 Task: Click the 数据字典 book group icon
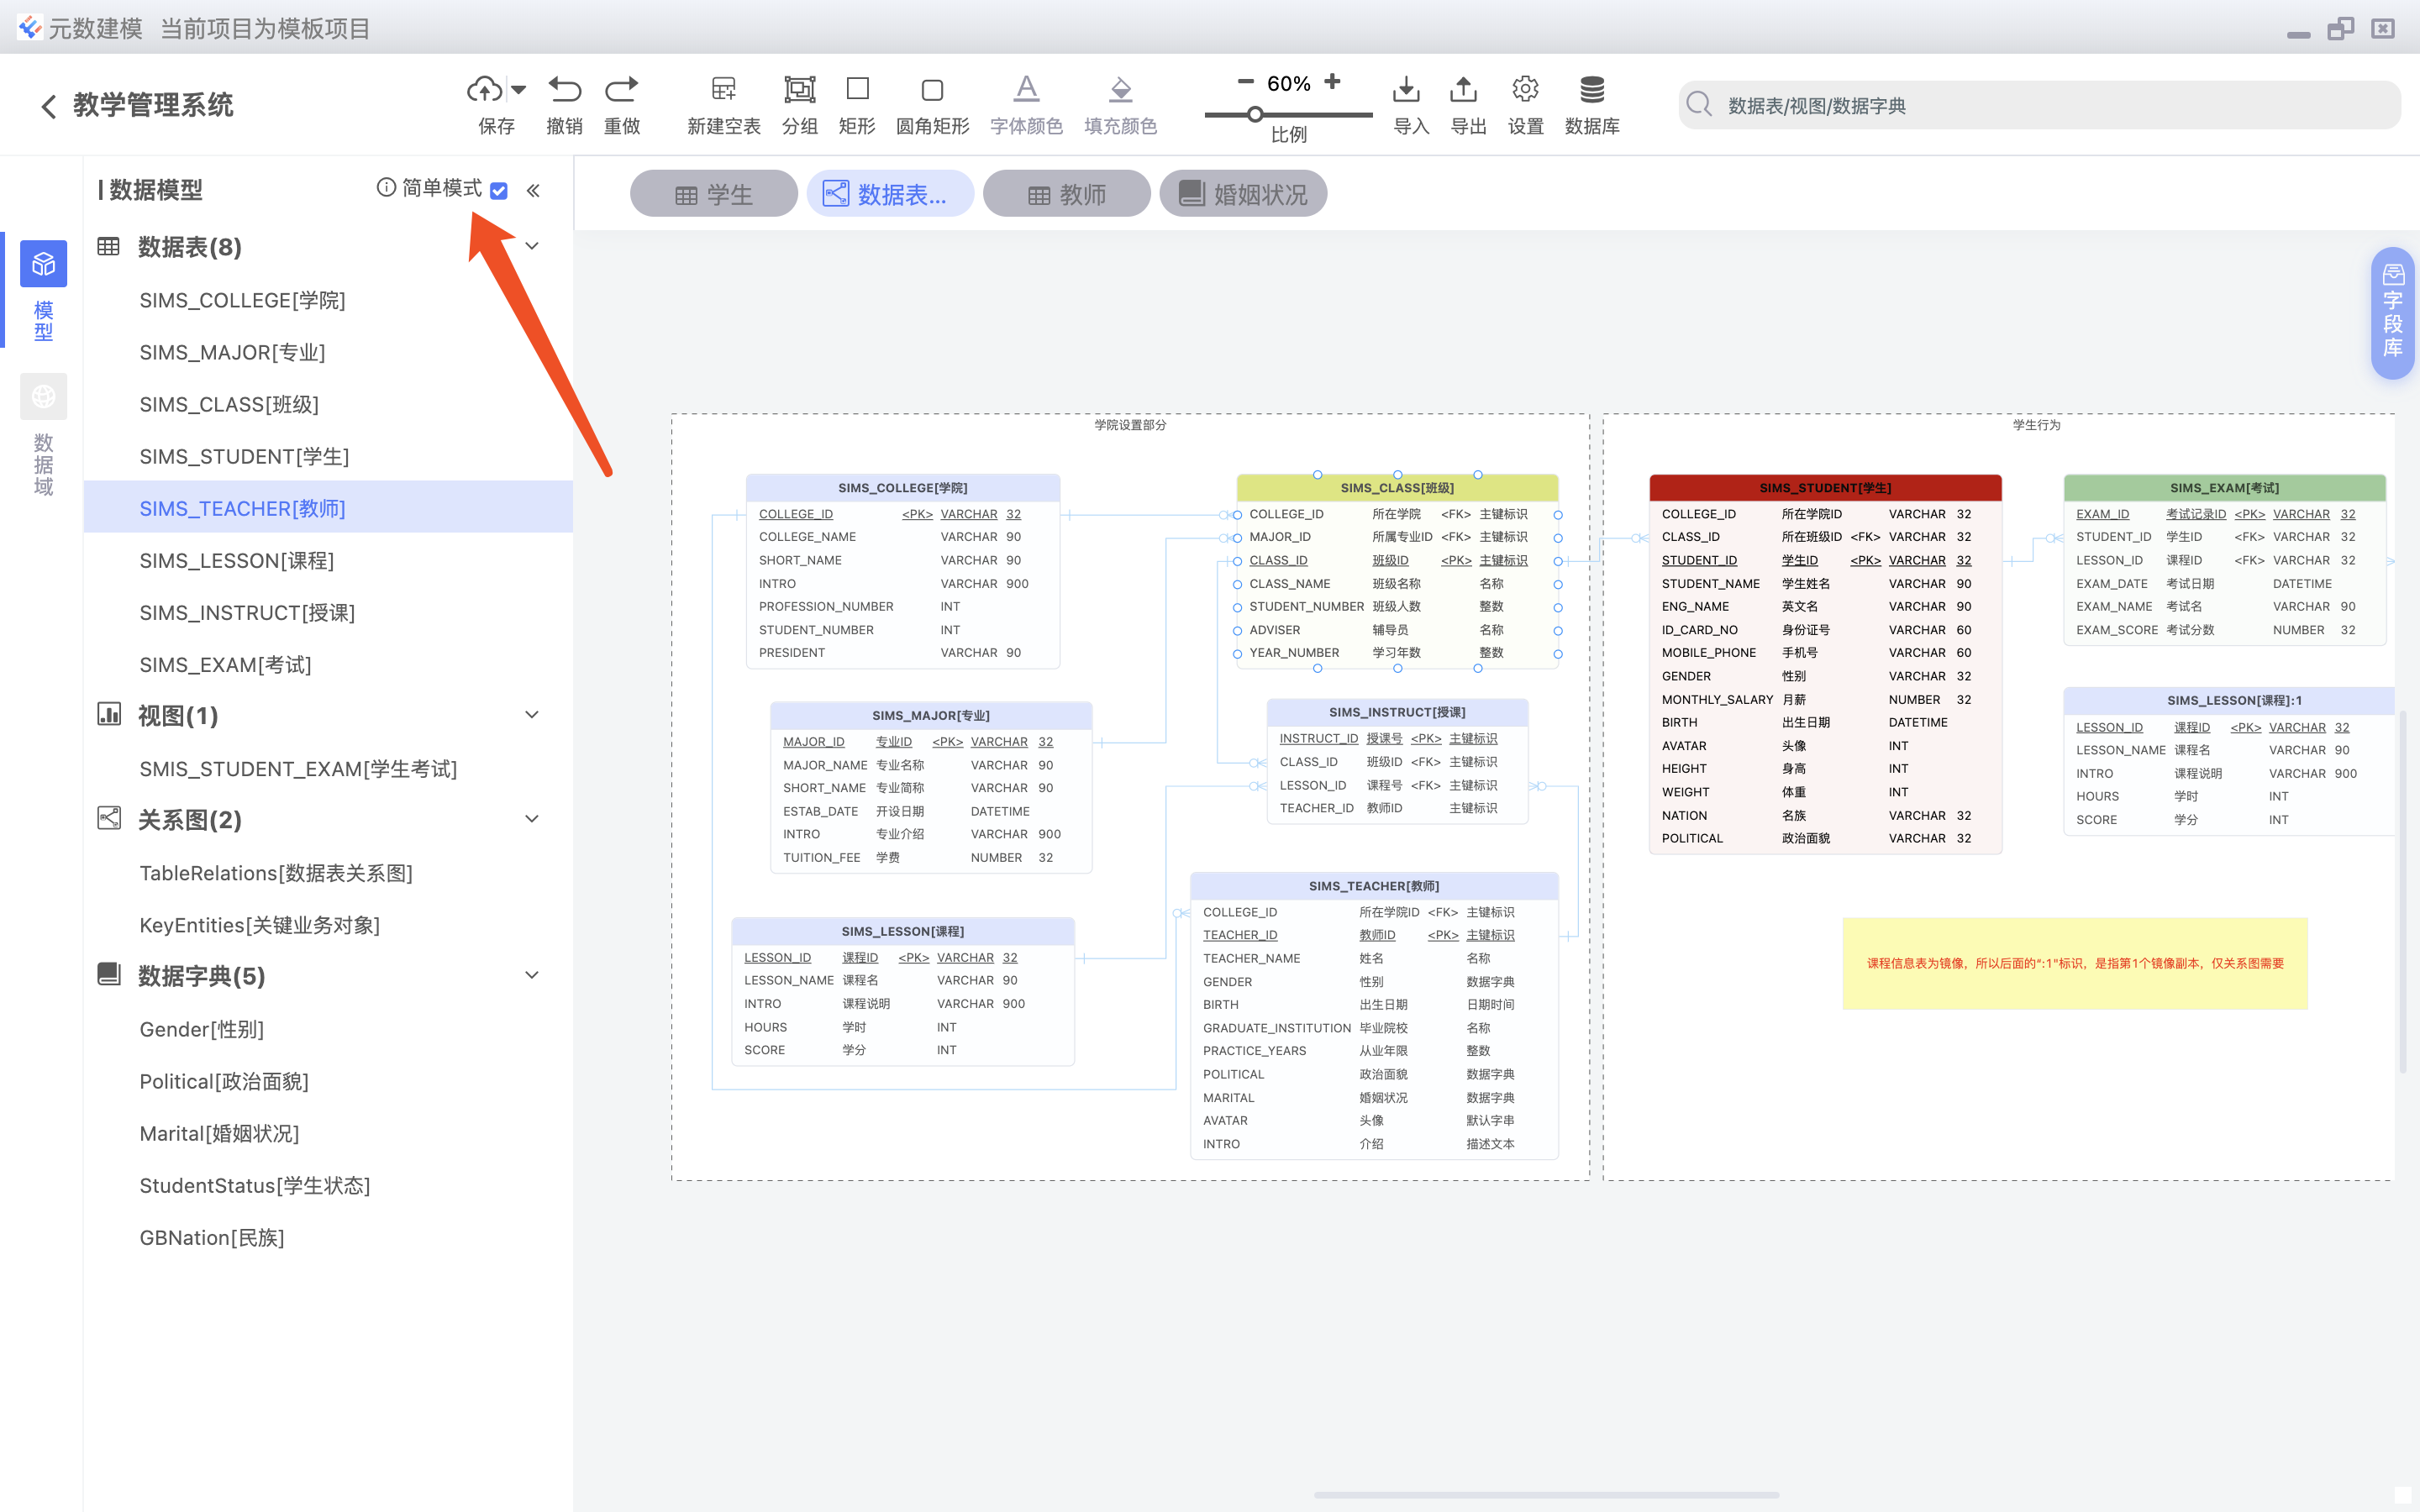pyautogui.click(x=108, y=974)
